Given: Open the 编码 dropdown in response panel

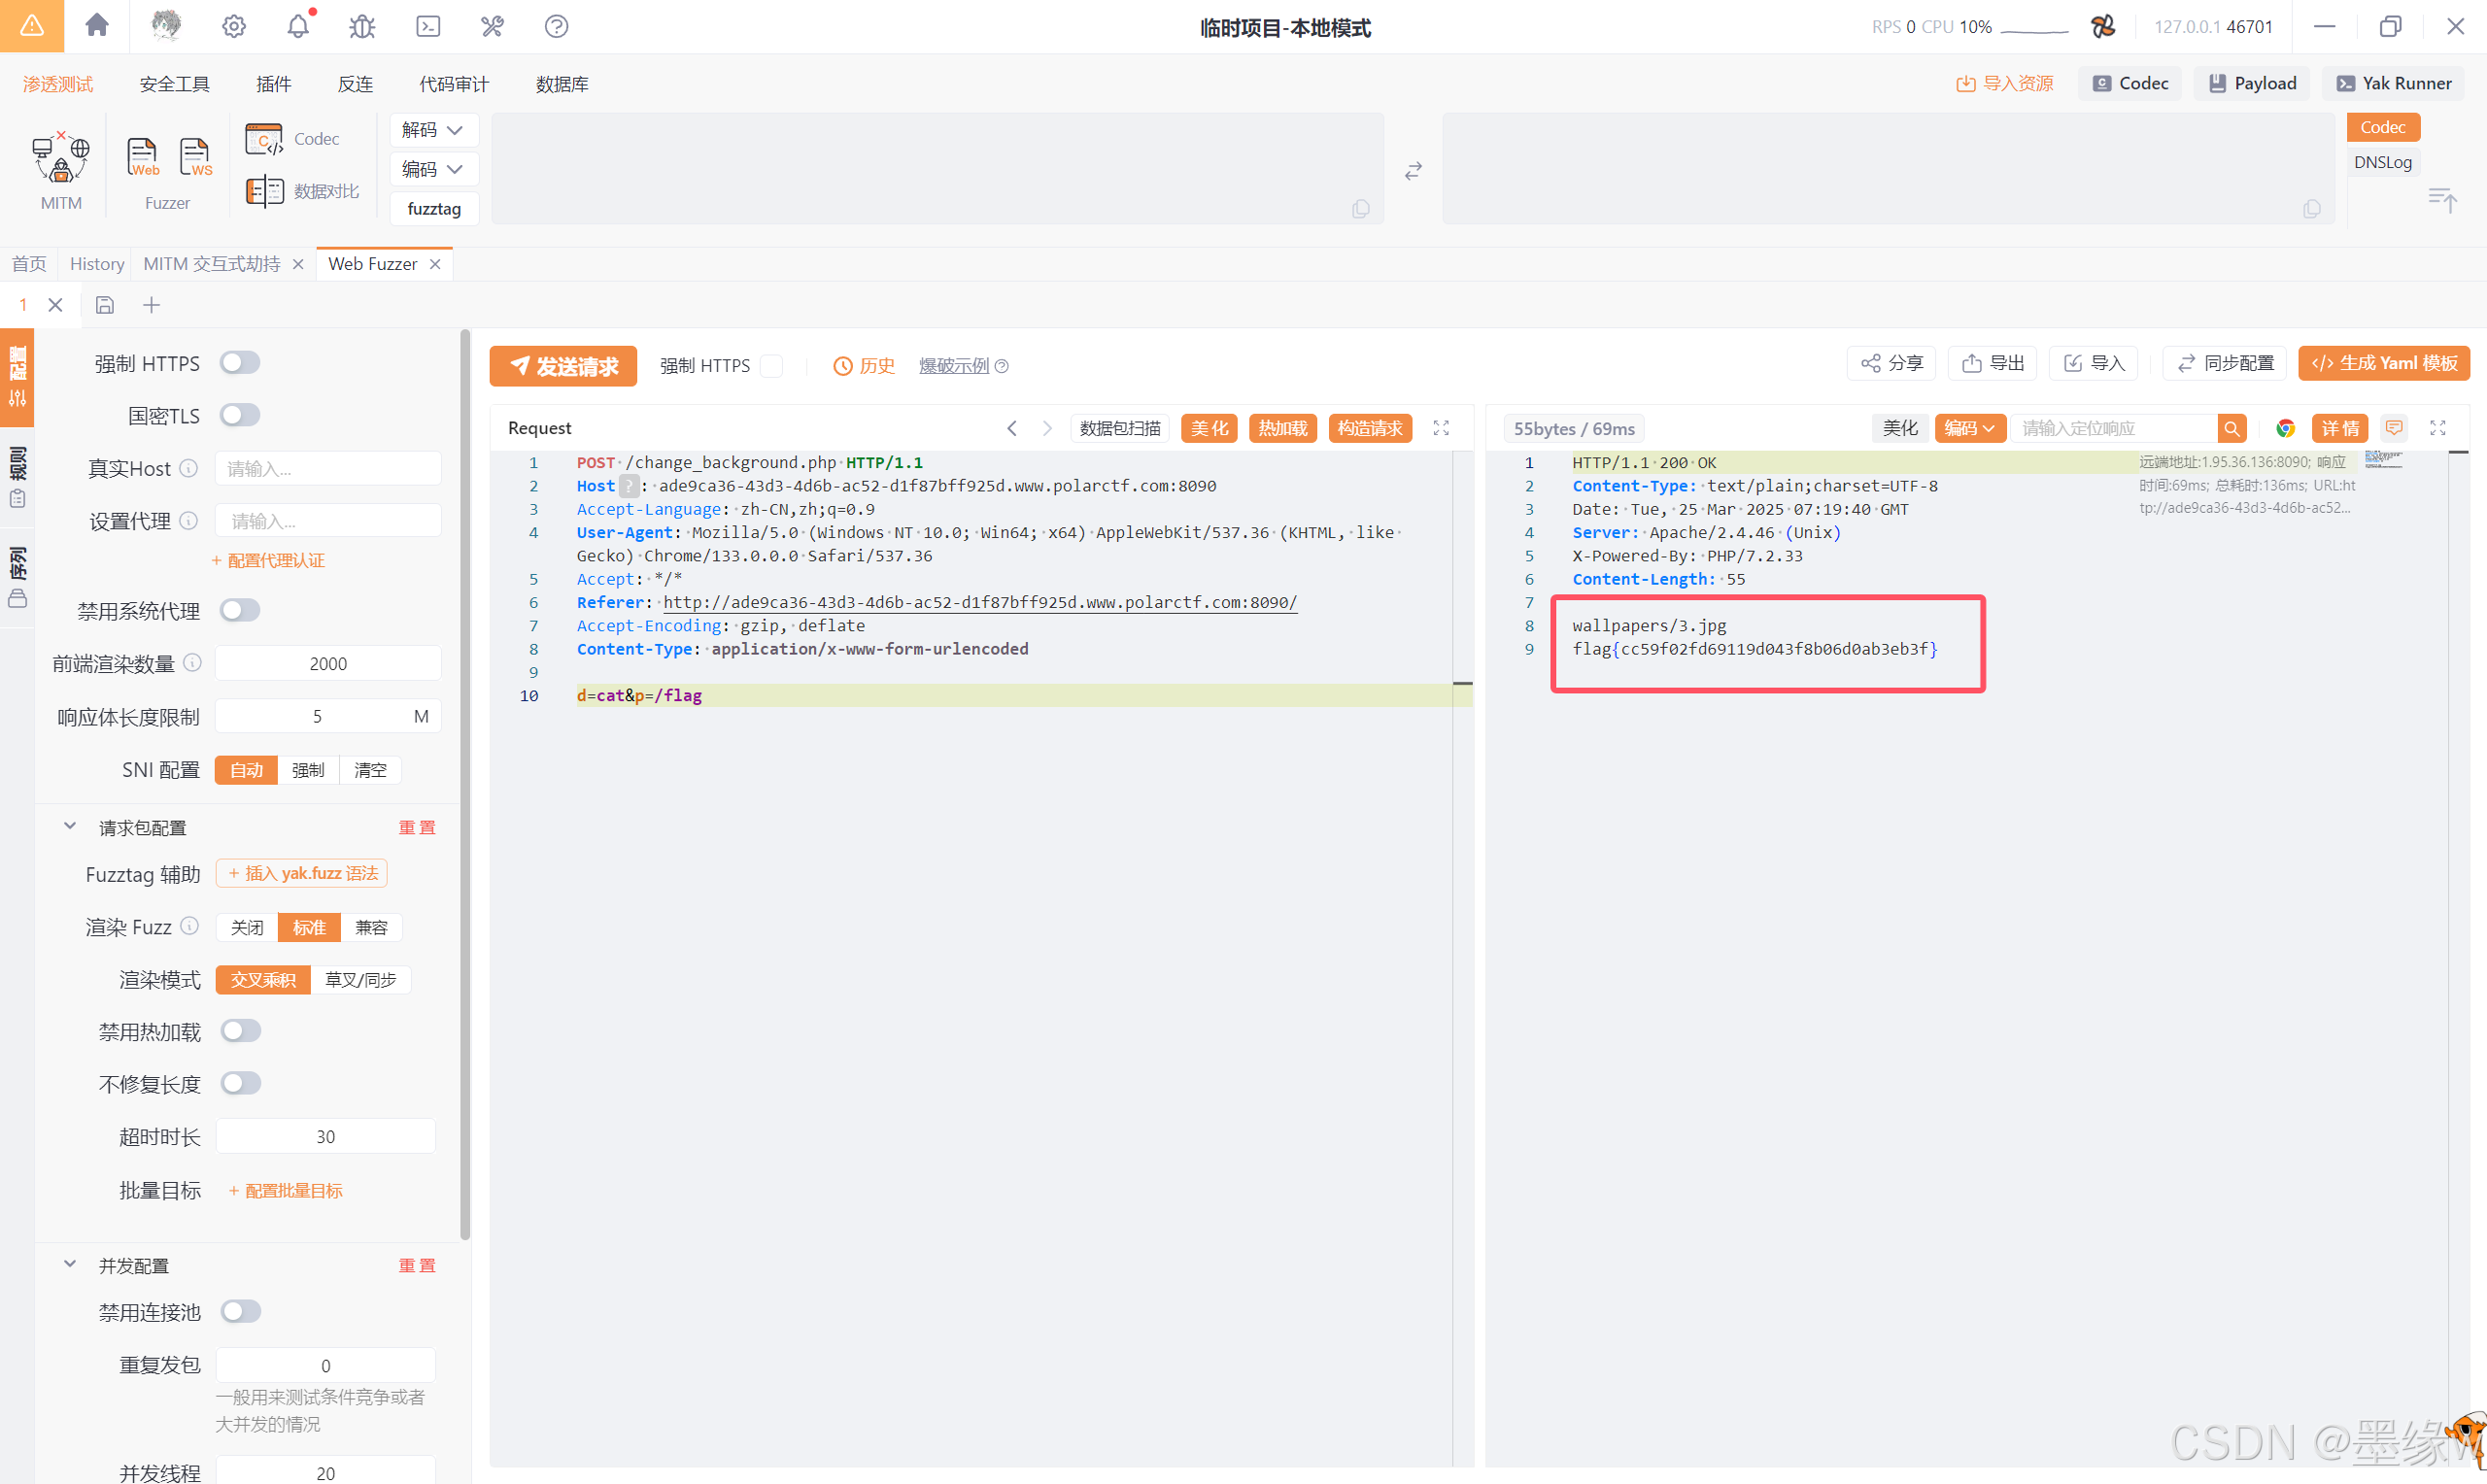Looking at the screenshot, I should tap(1969, 428).
